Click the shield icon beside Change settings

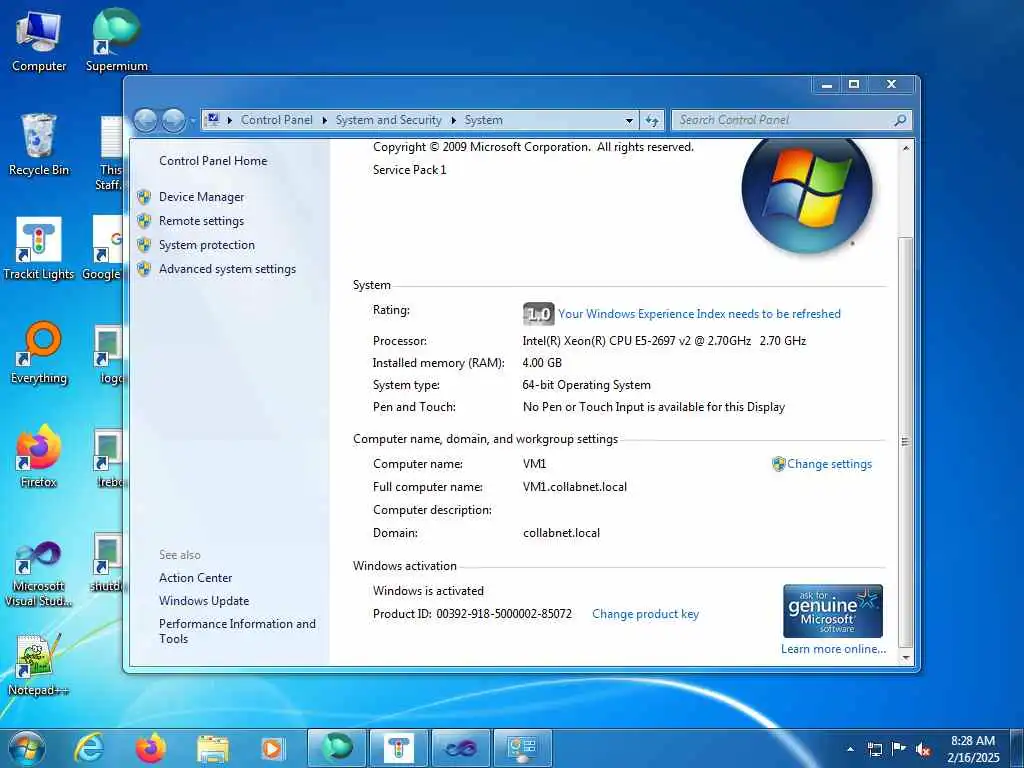(778, 464)
